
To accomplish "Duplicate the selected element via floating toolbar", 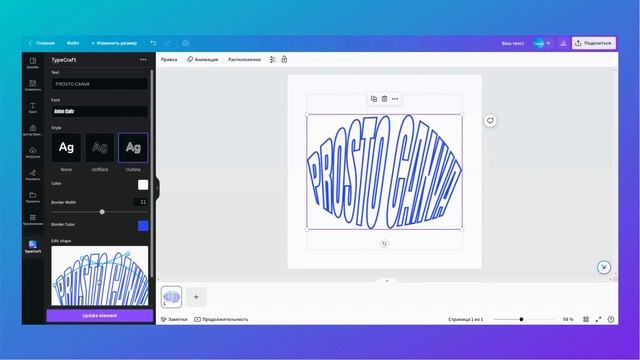I will (373, 99).
